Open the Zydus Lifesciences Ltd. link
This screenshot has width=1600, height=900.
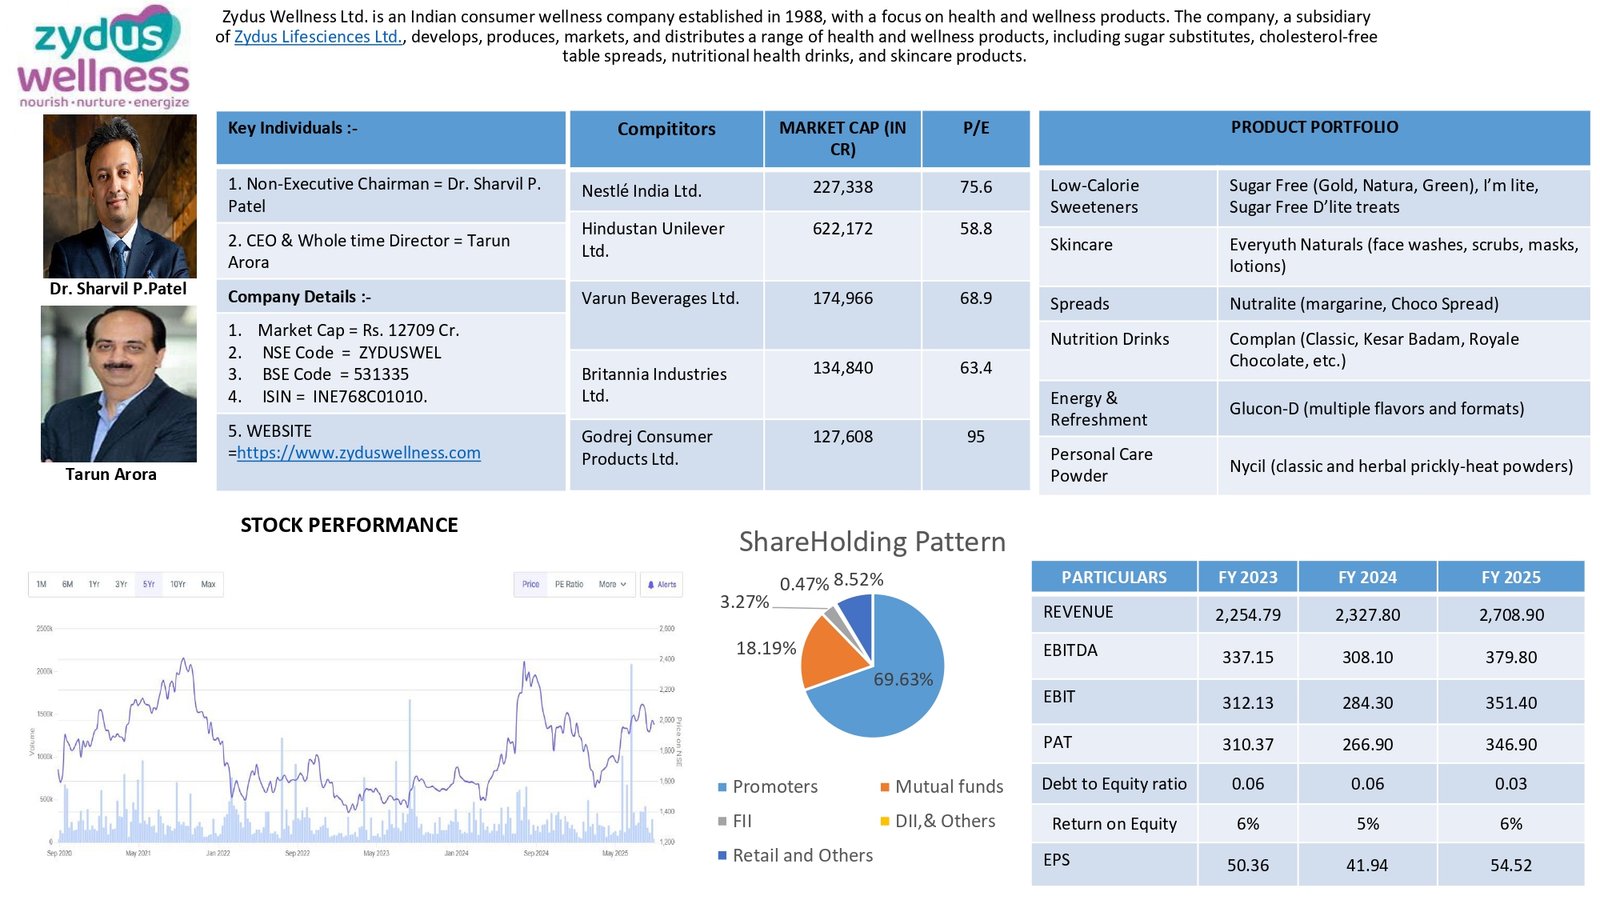(x=318, y=37)
